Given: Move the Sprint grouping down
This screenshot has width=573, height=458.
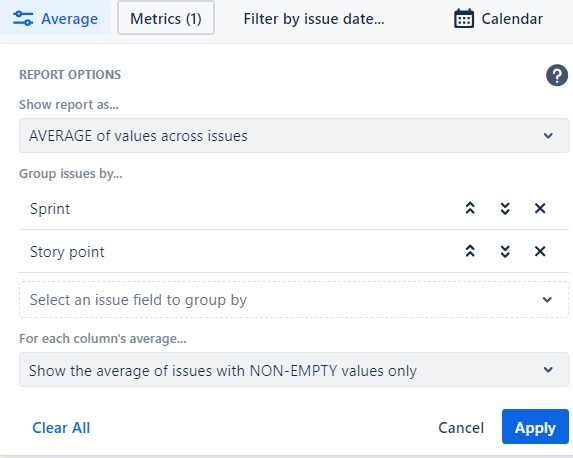Looking at the screenshot, I should click(505, 208).
